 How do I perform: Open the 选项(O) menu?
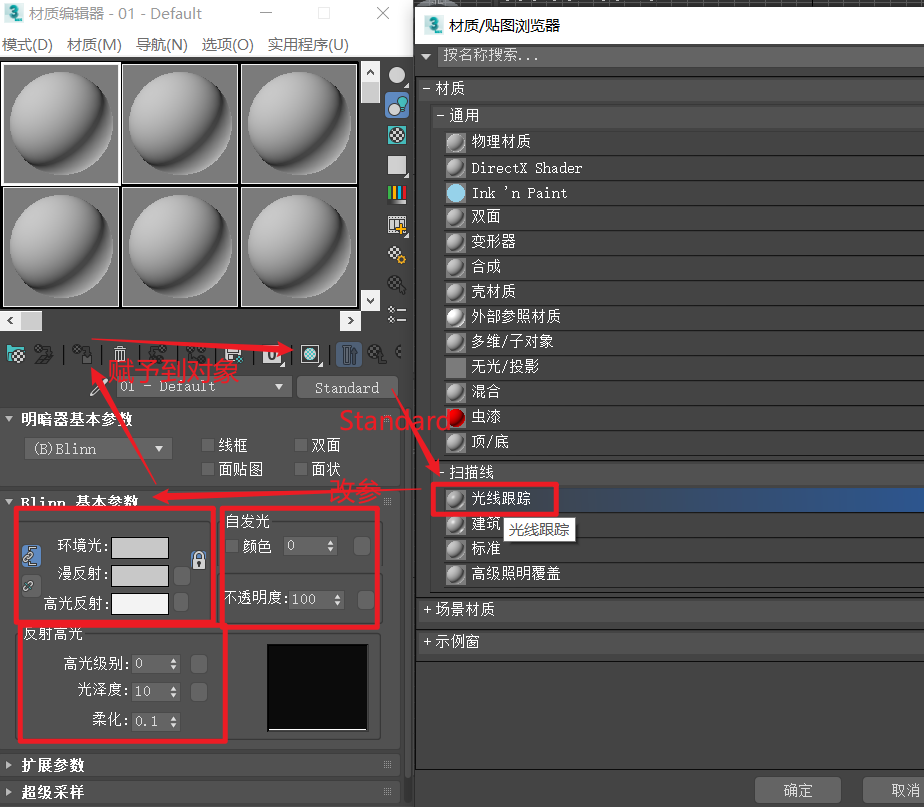[227, 44]
